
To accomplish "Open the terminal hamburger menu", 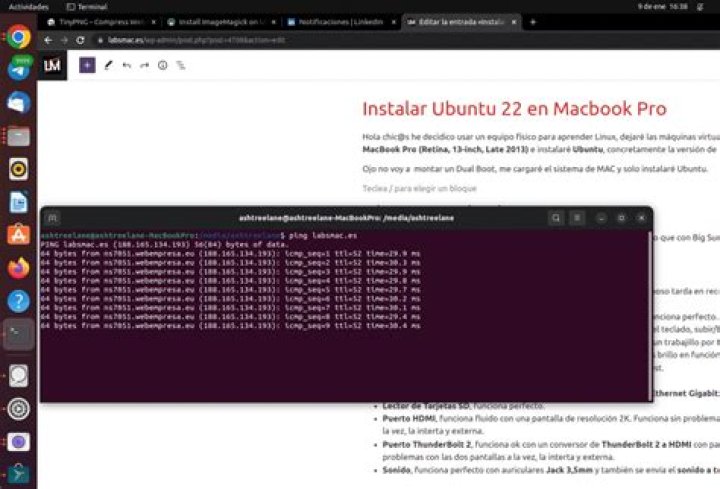I will click(x=577, y=218).
